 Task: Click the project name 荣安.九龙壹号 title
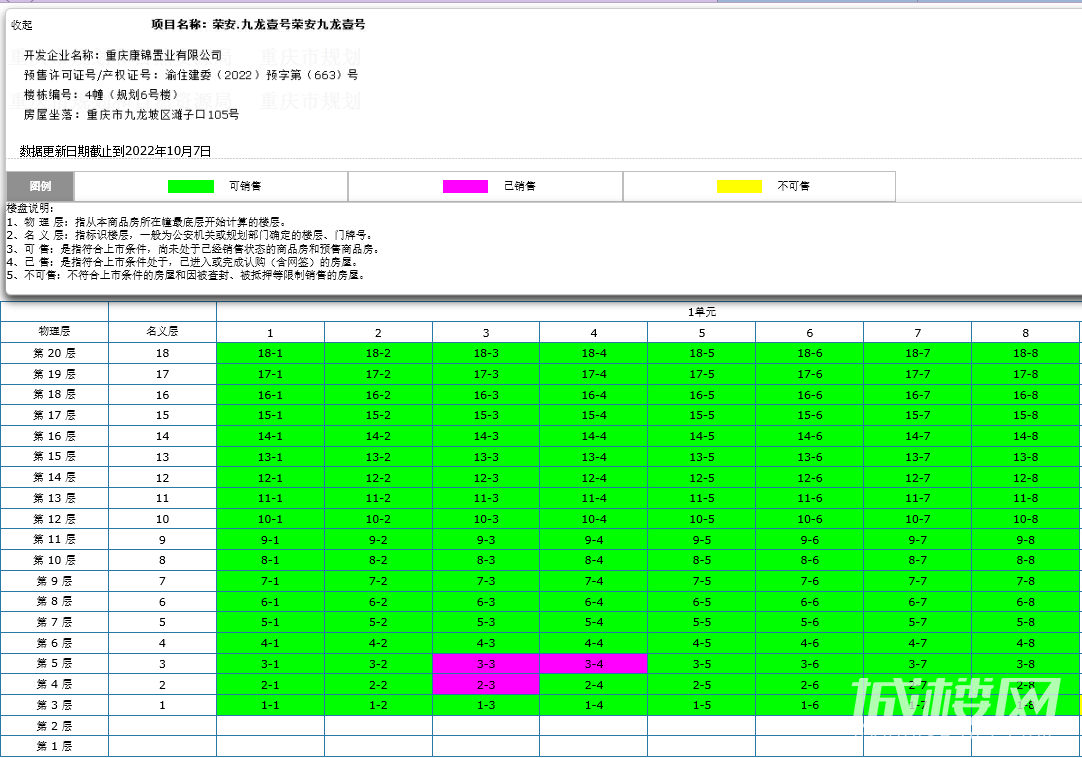coord(258,25)
